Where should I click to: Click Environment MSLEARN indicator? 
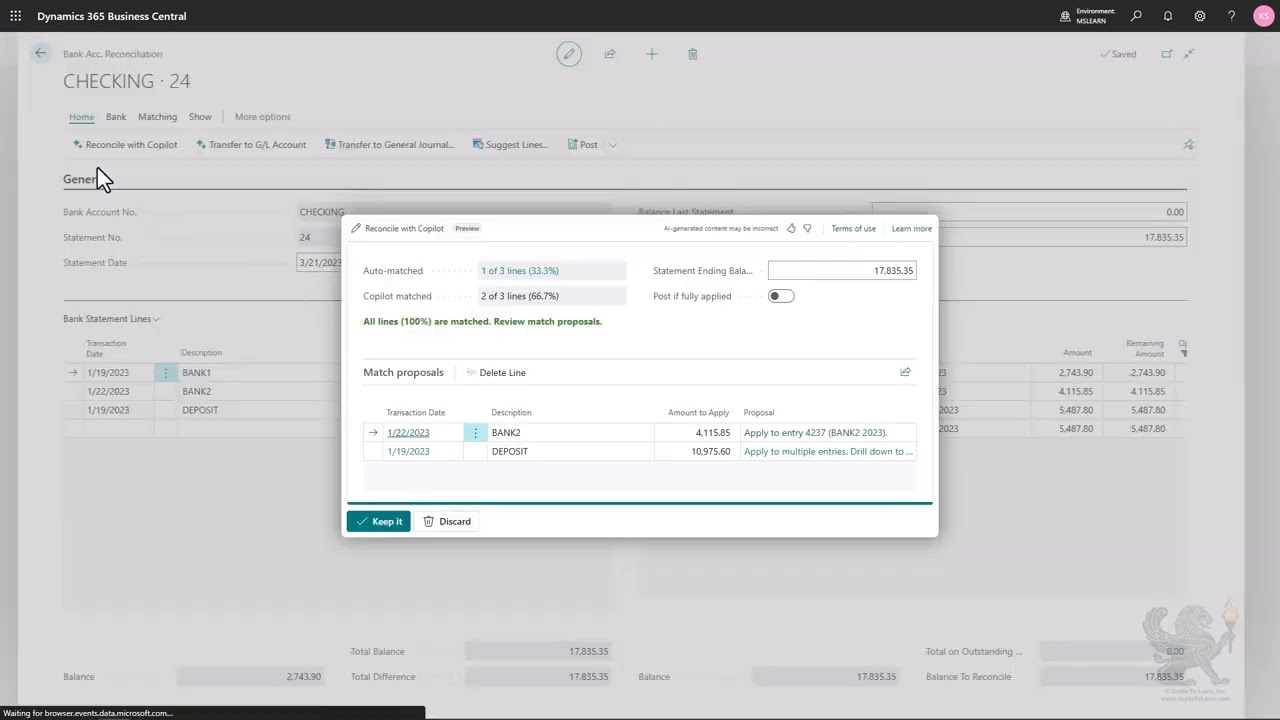(x=1087, y=16)
